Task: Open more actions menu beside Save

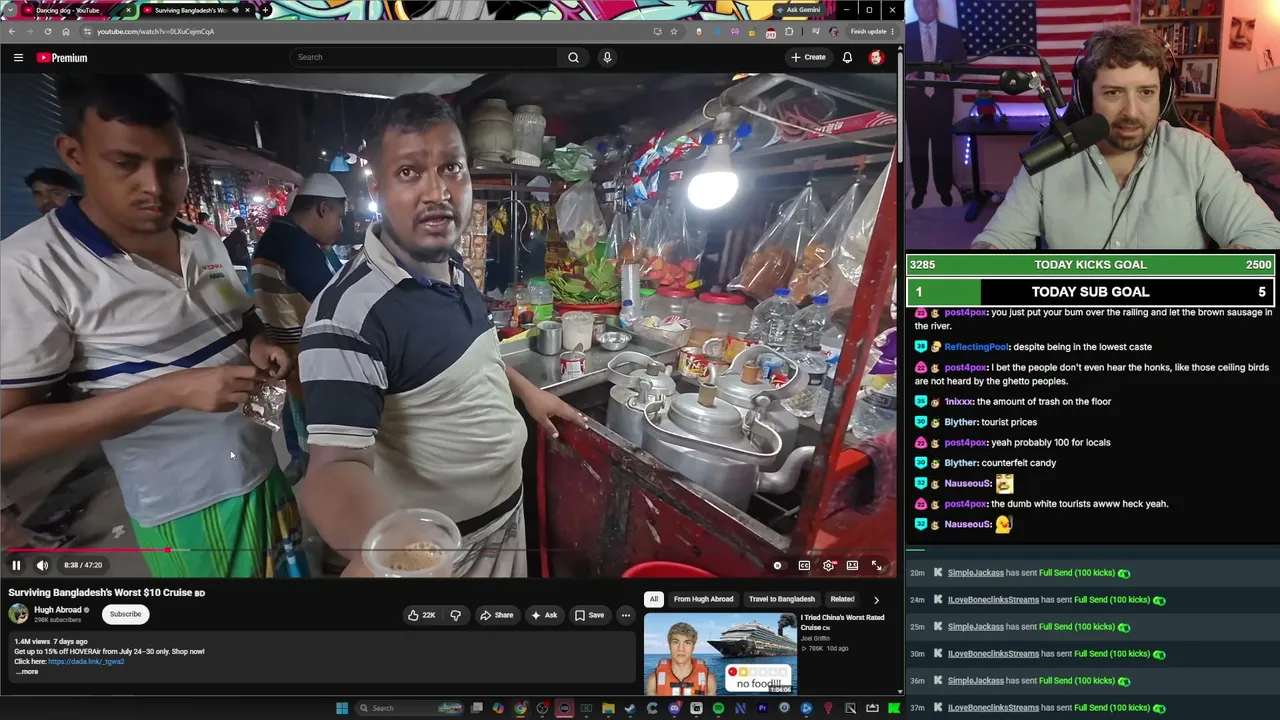Action: (x=626, y=615)
